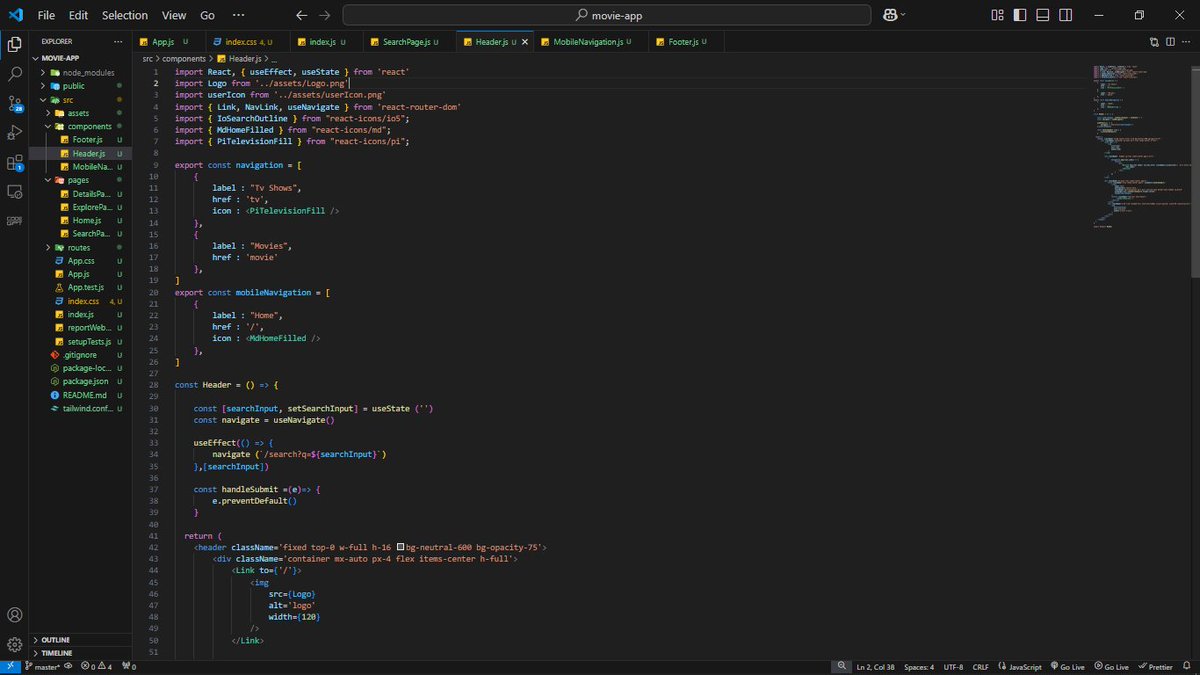Image resolution: width=1200 pixels, height=675 pixels.
Task: Switch to the index.css tab
Action: [247, 42]
